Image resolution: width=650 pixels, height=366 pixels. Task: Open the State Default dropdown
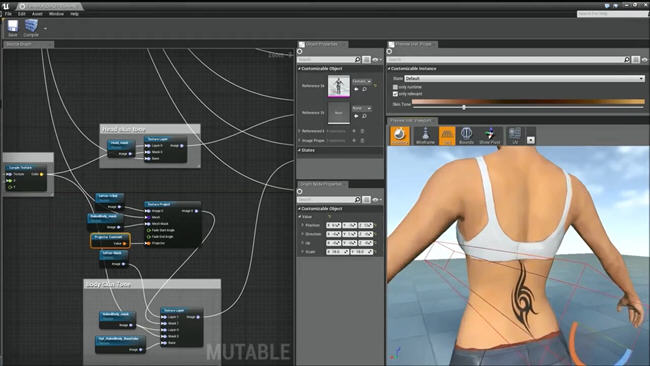point(524,78)
